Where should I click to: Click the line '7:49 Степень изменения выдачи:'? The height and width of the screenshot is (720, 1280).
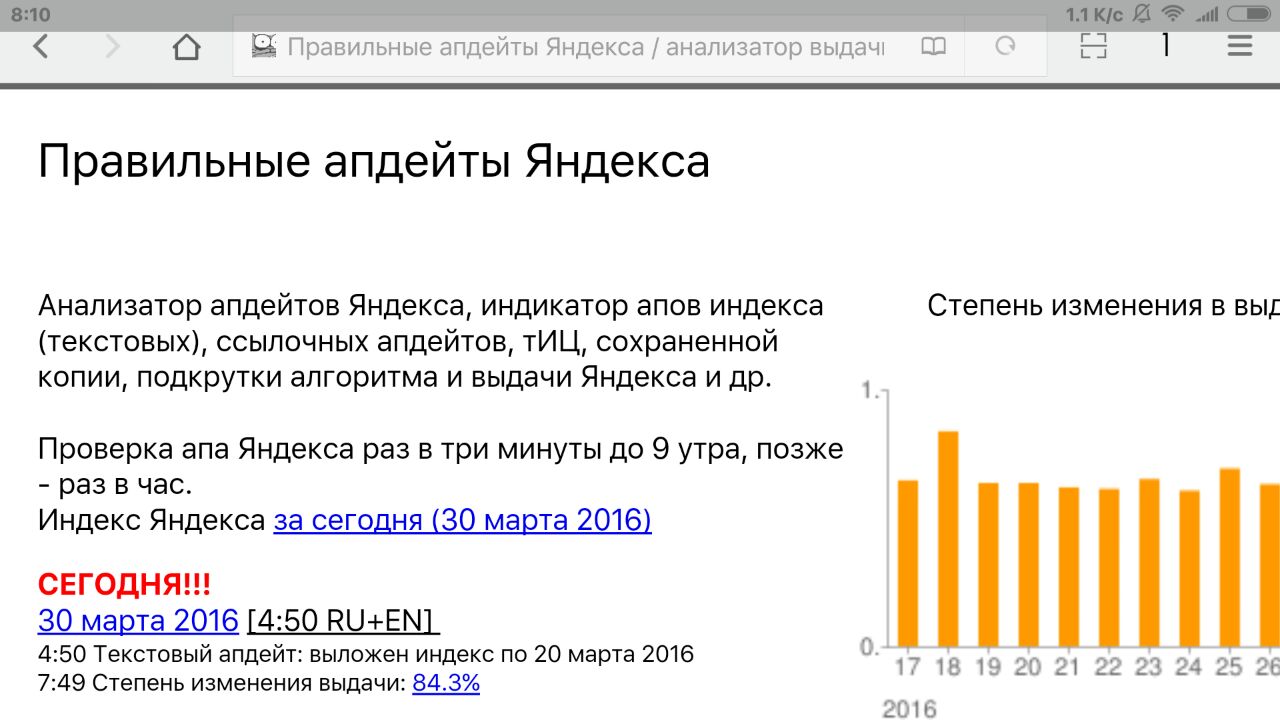pyautogui.click(x=222, y=683)
